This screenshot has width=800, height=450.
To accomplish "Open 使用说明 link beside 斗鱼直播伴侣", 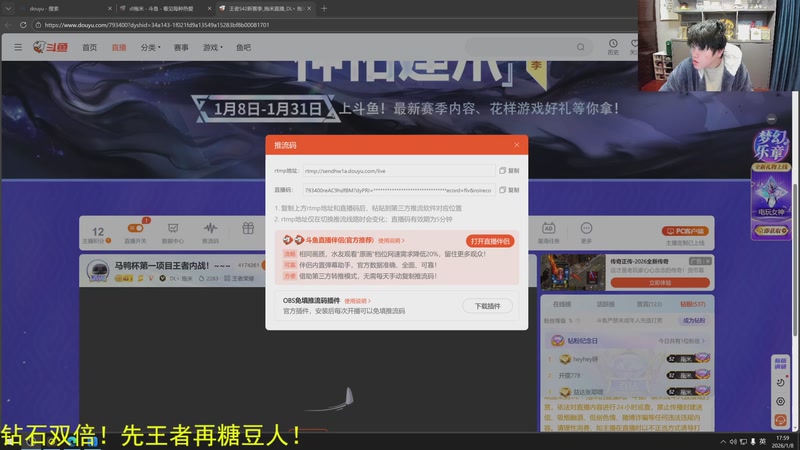I will click(391, 240).
